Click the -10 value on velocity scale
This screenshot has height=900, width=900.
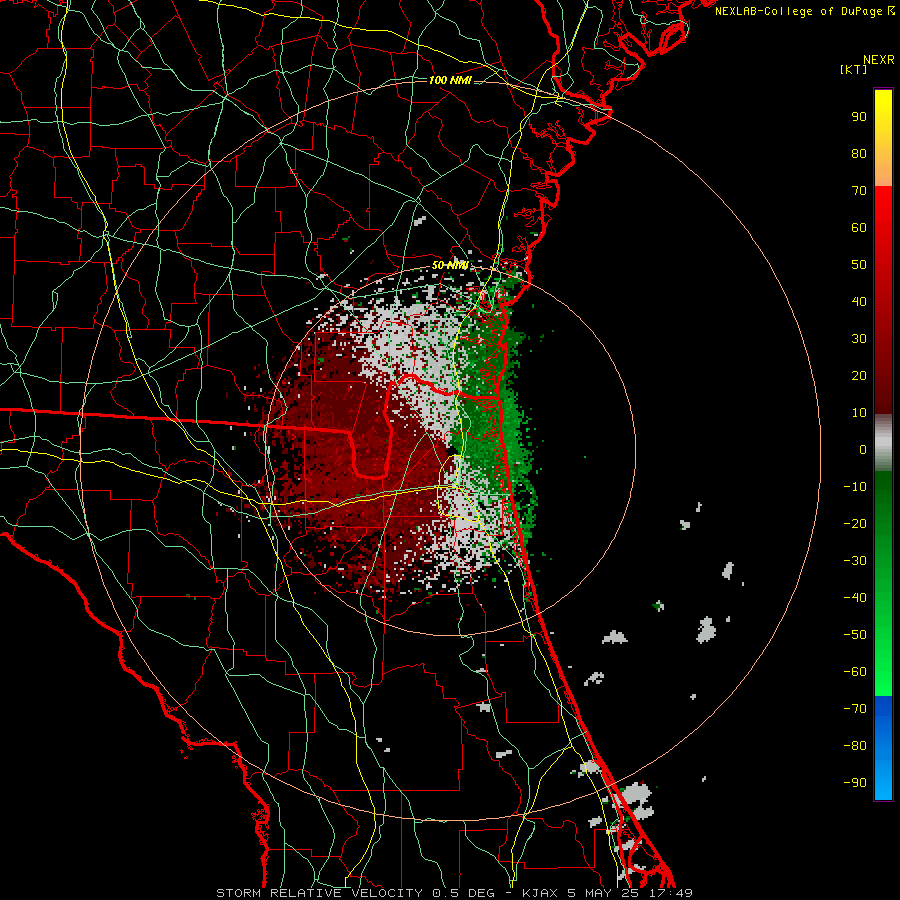pos(855,487)
